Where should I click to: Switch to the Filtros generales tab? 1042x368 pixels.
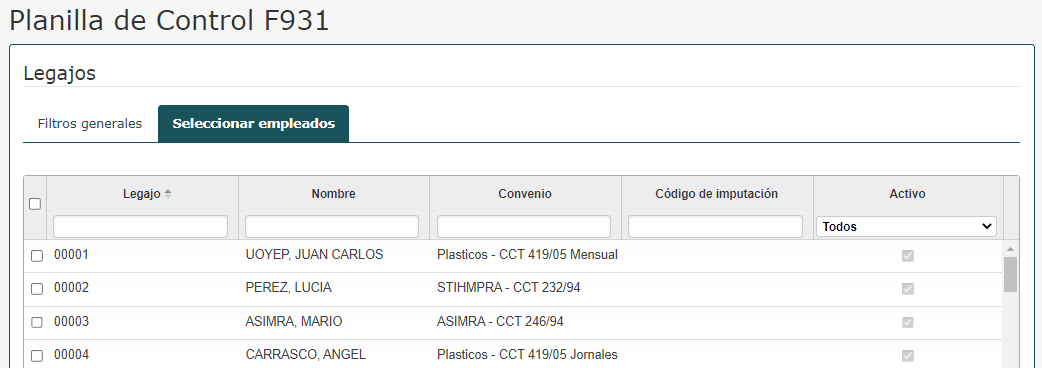[90, 124]
